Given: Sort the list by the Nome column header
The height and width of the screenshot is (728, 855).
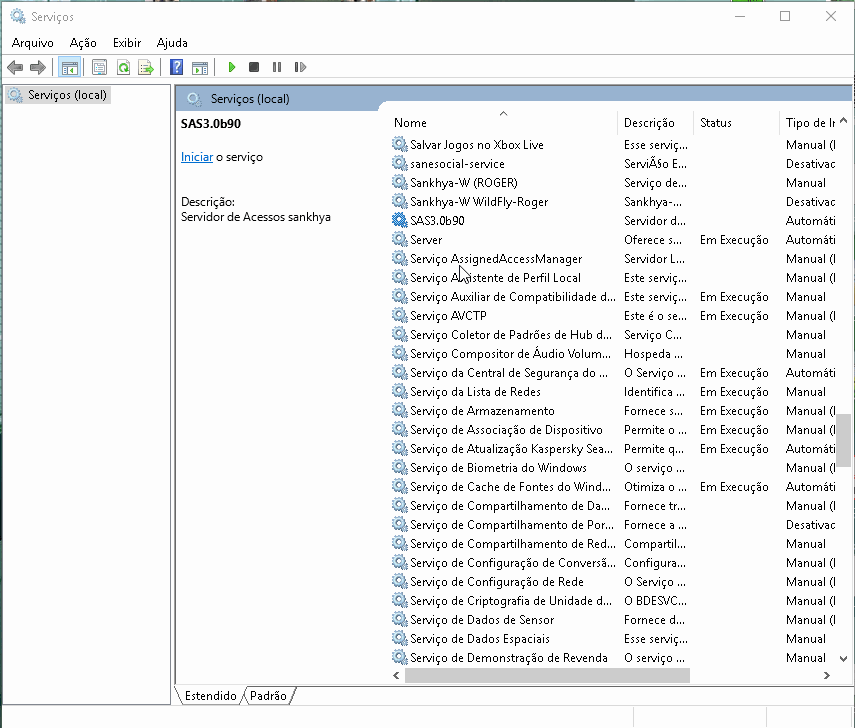Looking at the screenshot, I should (x=500, y=123).
